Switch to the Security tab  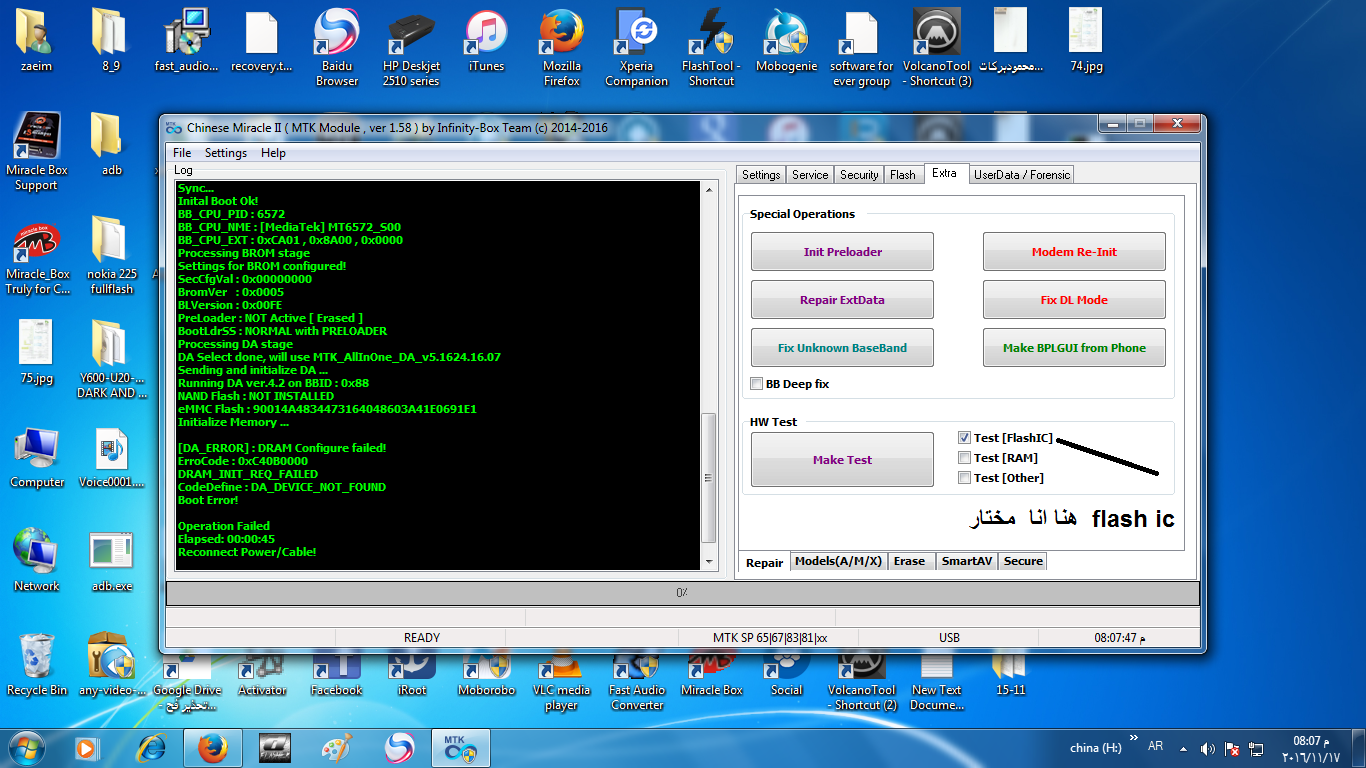pos(859,175)
